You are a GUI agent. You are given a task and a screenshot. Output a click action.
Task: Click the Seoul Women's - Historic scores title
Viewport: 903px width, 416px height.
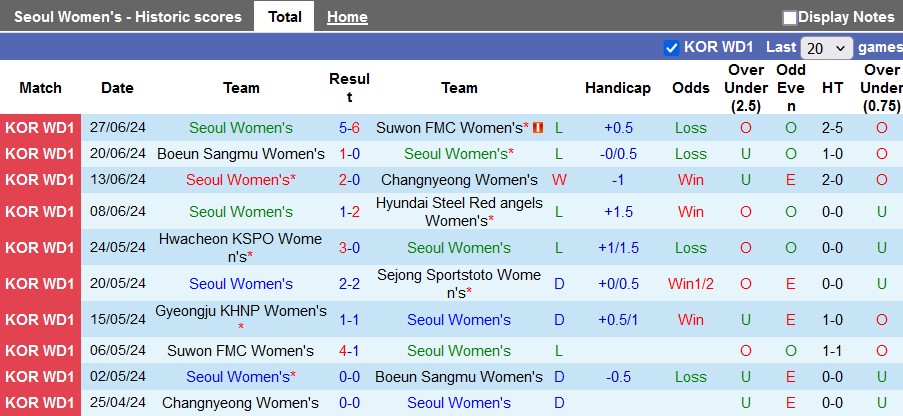point(128,17)
